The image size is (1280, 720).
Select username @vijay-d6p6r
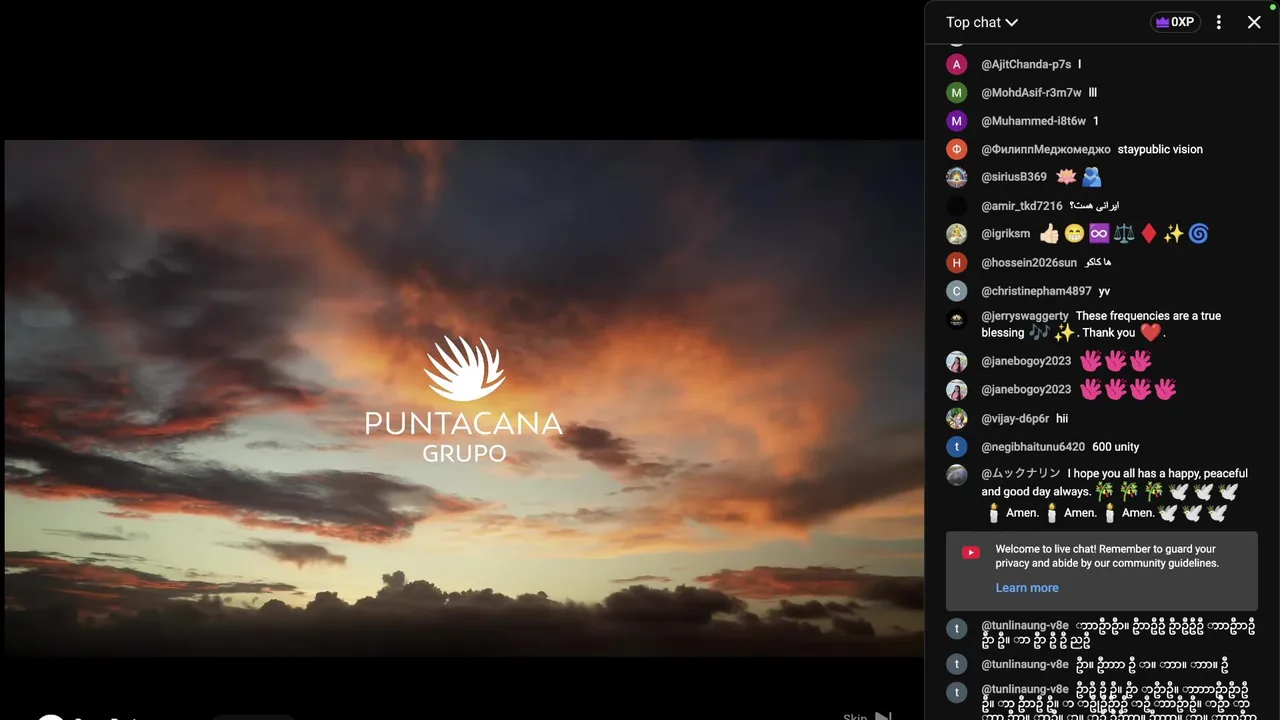1015,418
